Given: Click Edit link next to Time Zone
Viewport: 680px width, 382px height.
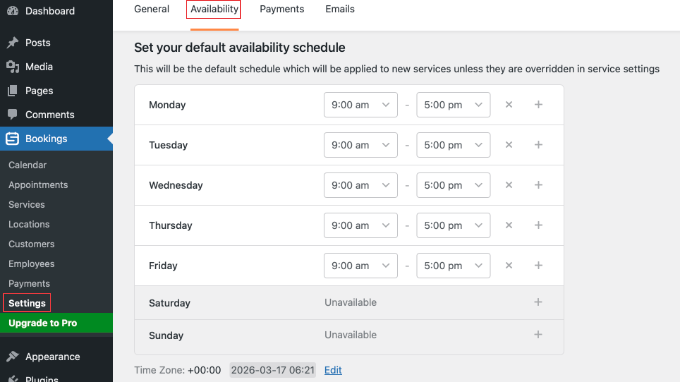Looking at the screenshot, I should click(333, 370).
